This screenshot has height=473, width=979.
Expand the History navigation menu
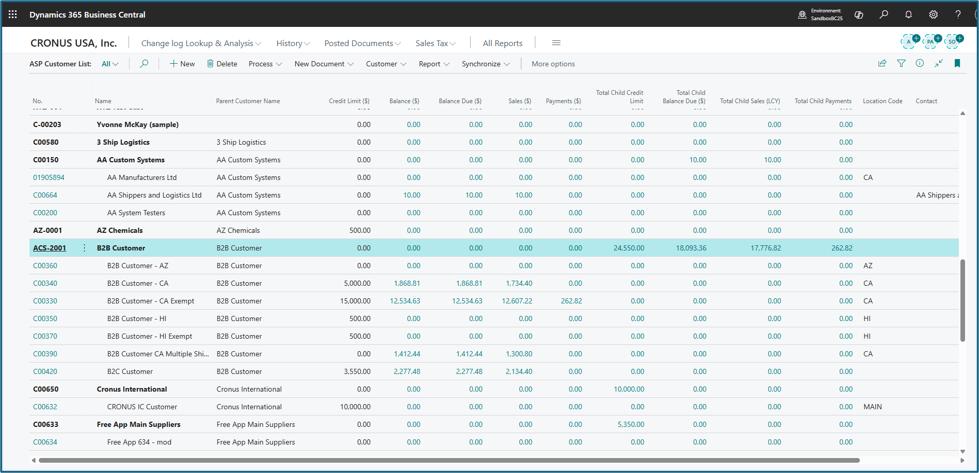click(293, 44)
